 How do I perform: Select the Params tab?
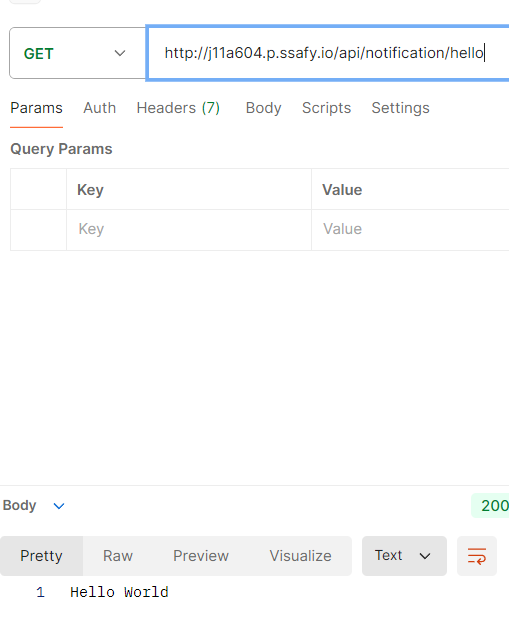(36, 108)
